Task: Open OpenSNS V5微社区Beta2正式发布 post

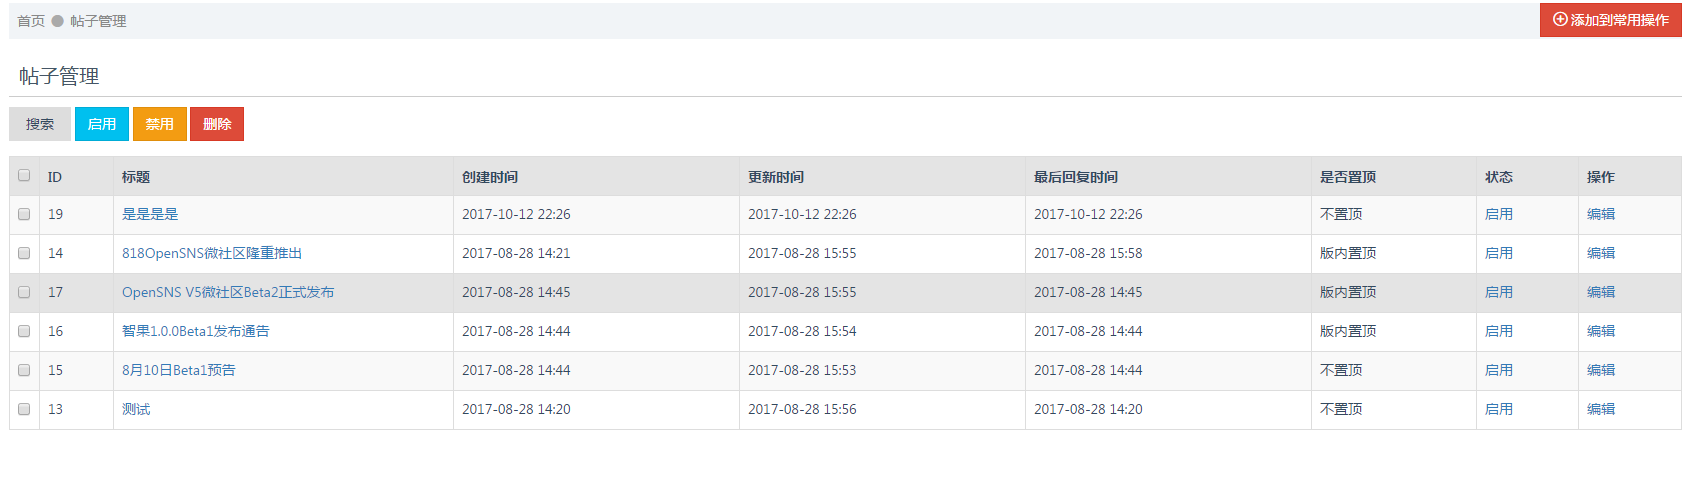Action: click(x=228, y=292)
